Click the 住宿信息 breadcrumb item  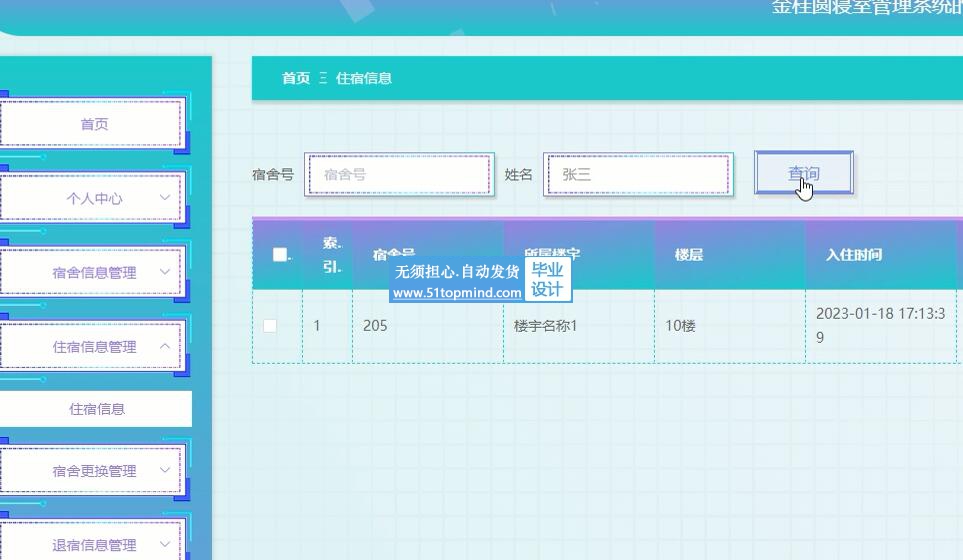point(364,78)
